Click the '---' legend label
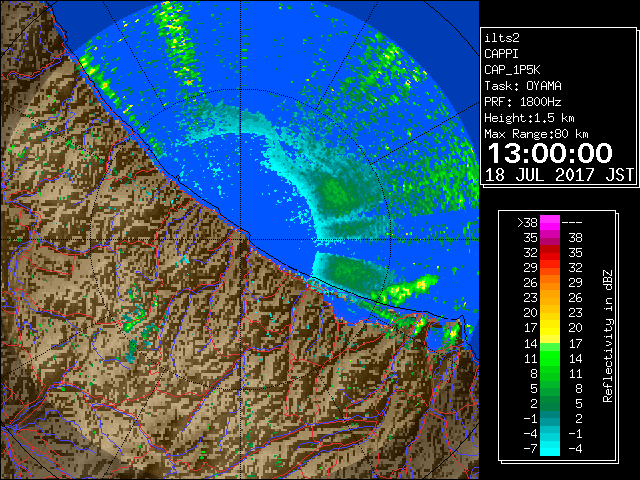 pyautogui.click(x=572, y=223)
